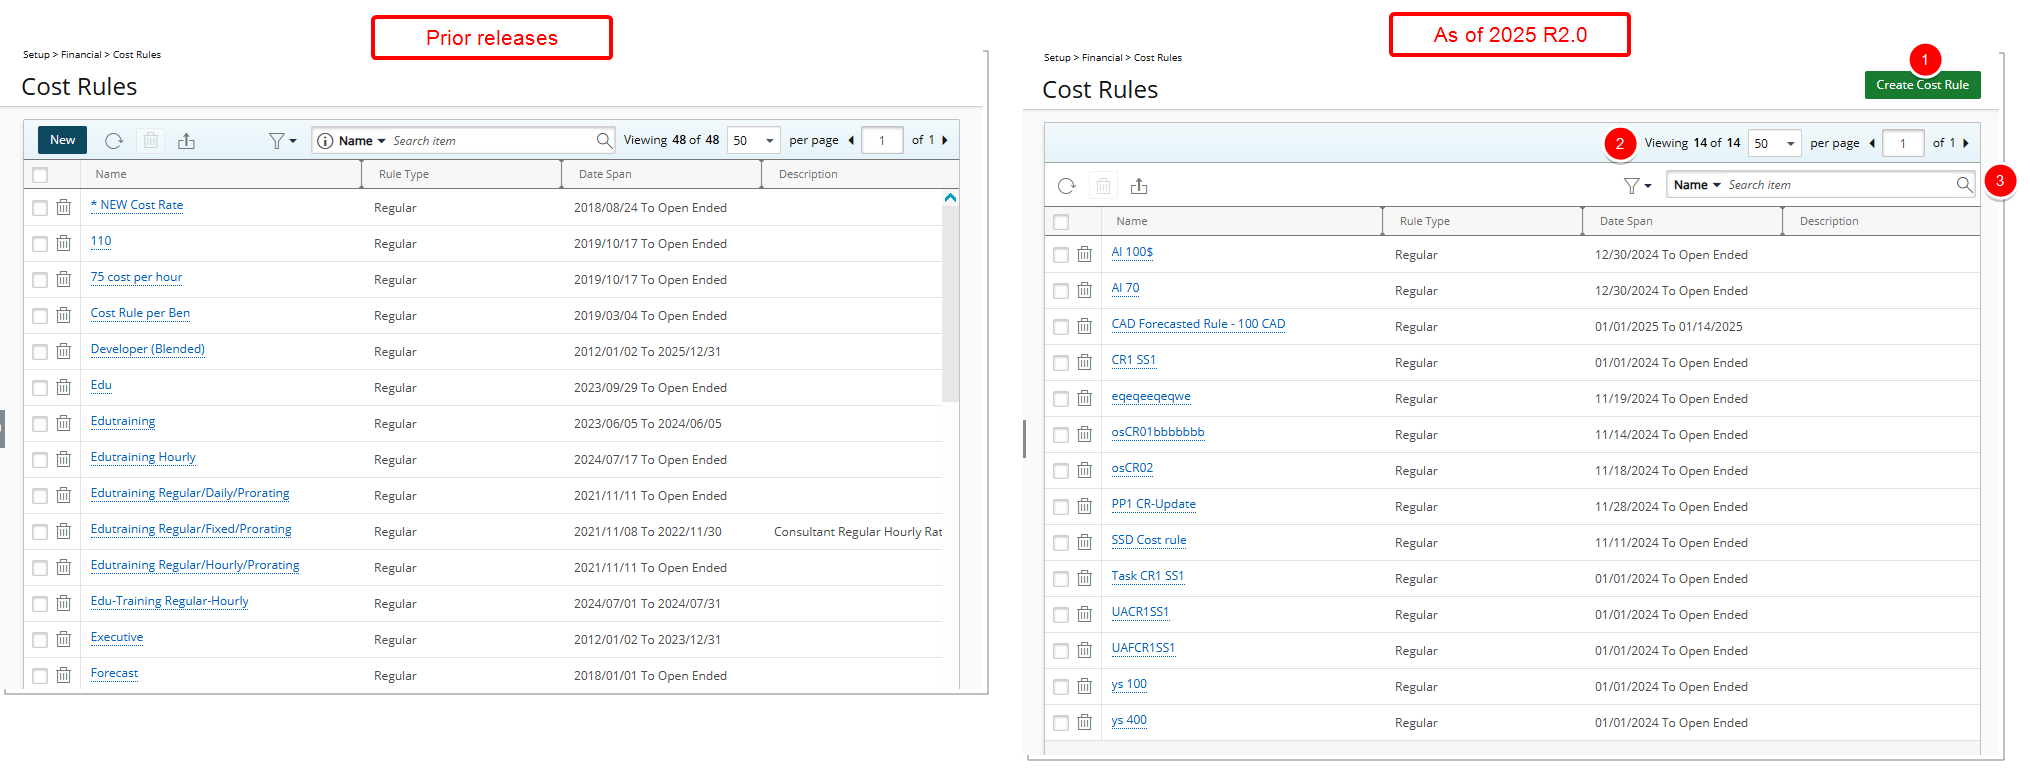Check the box for 'UACR1SS1' row

pyautogui.click(x=1061, y=615)
